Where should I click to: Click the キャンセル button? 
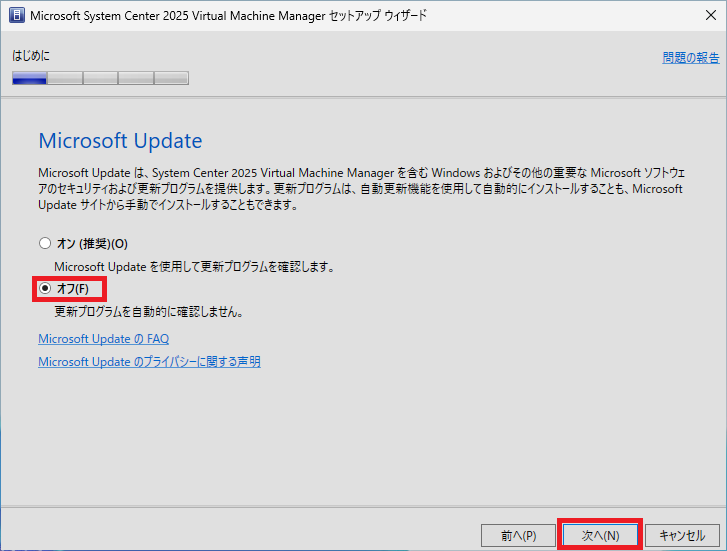click(682, 536)
